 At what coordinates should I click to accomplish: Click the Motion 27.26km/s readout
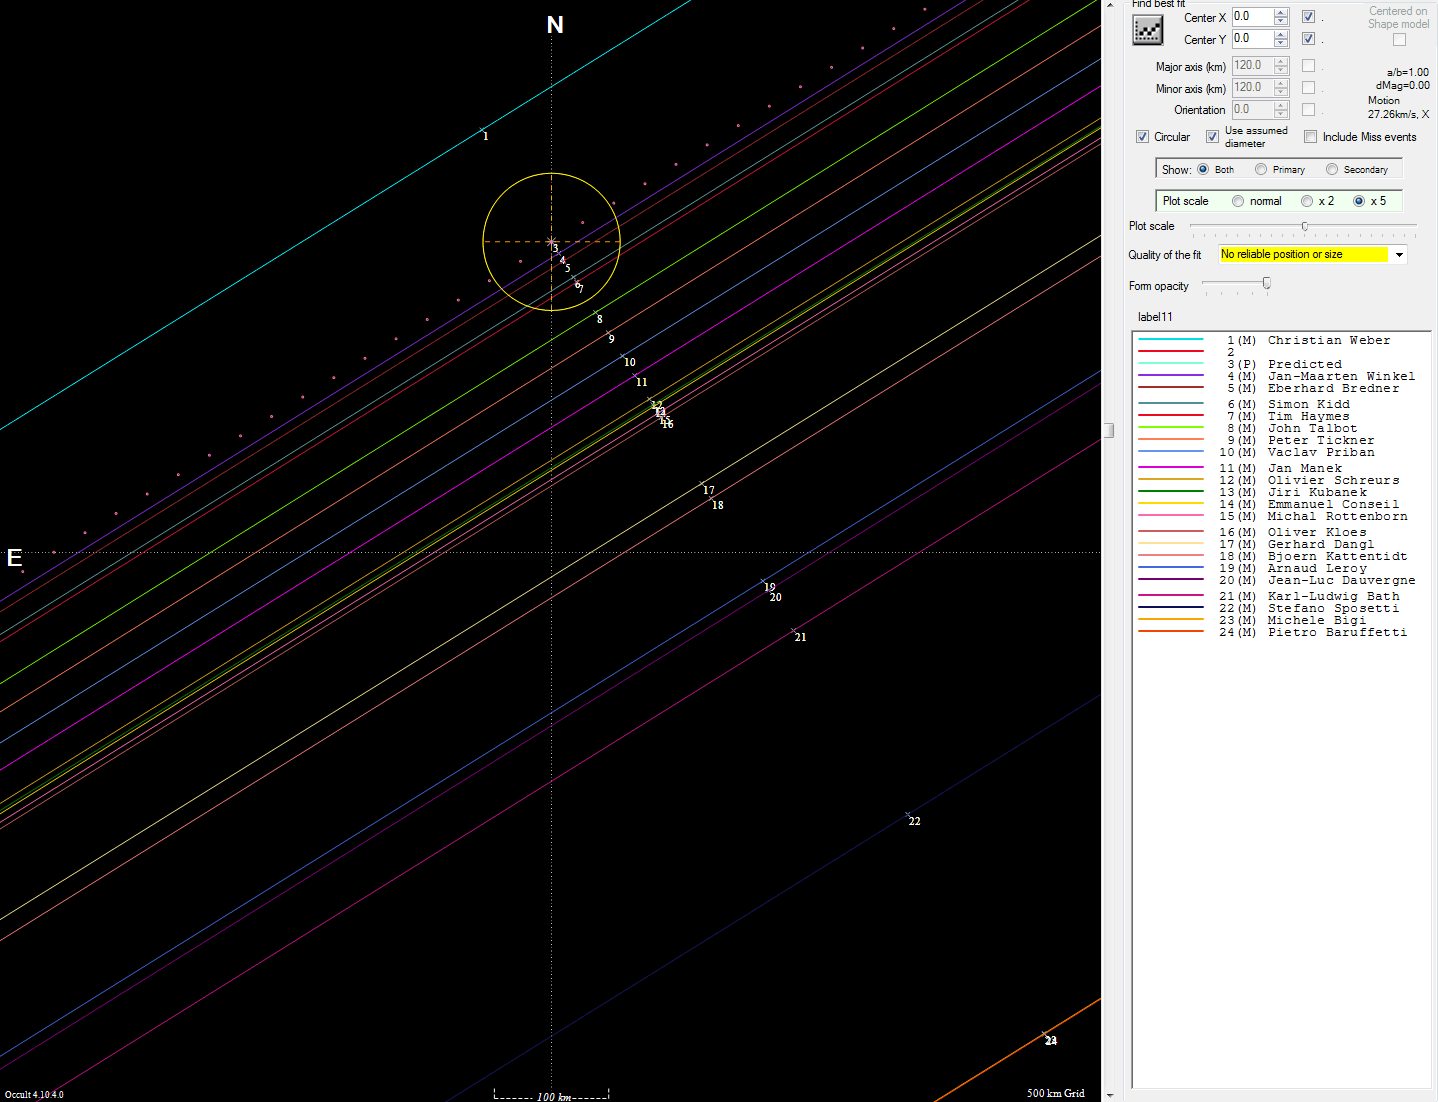click(1398, 108)
